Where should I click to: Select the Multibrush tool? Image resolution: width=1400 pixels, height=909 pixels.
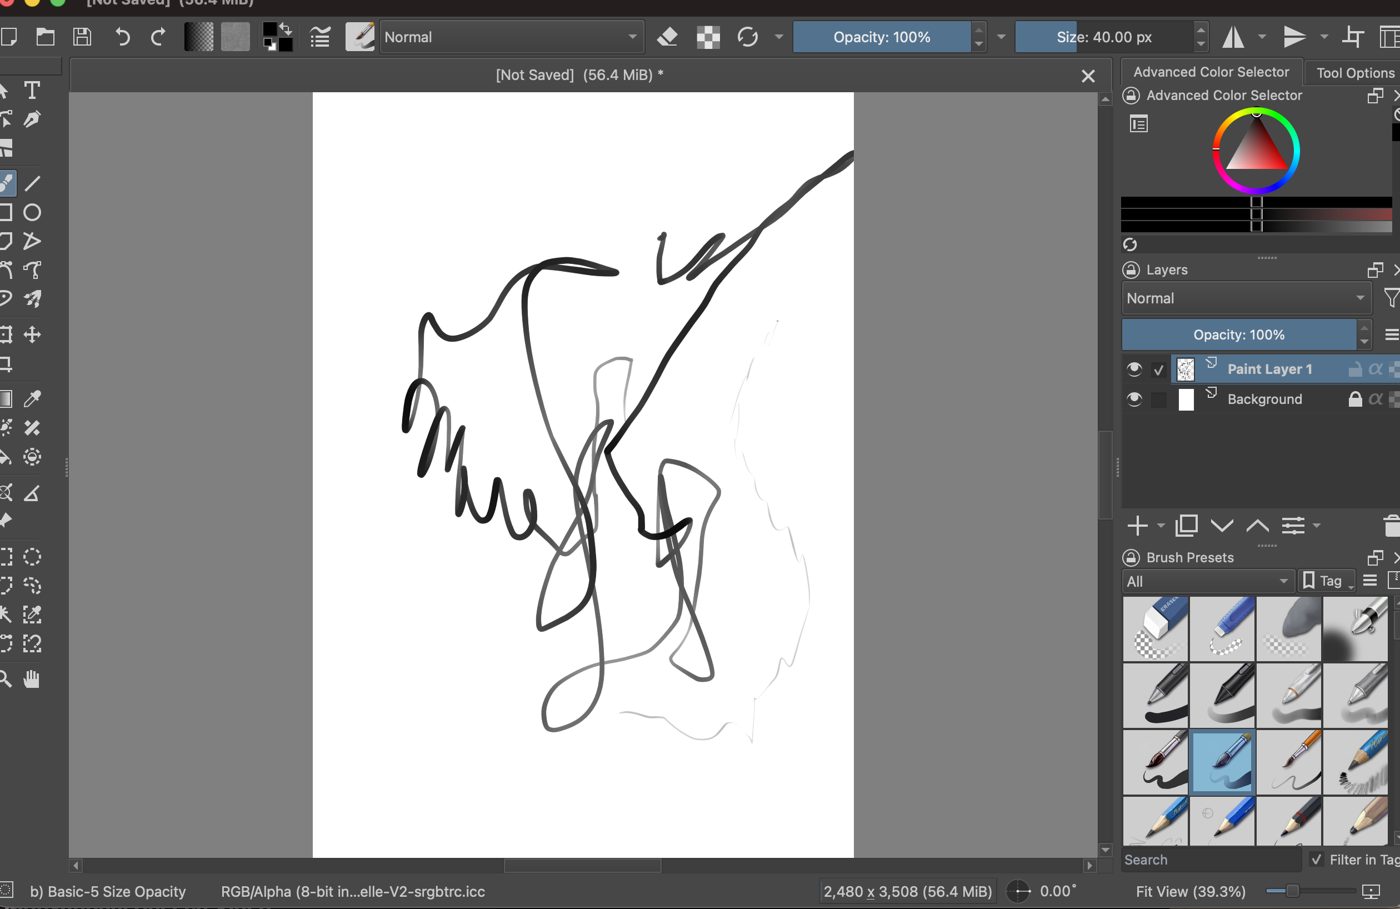(x=32, y=299)
